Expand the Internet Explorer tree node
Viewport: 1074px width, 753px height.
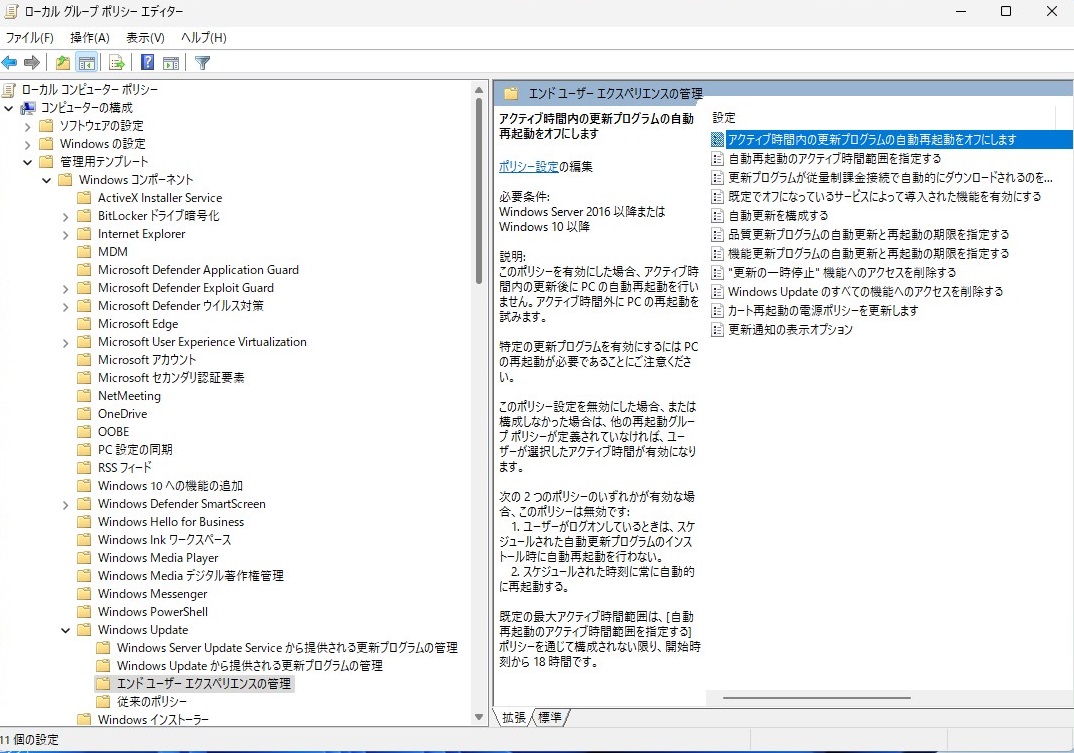65,234
